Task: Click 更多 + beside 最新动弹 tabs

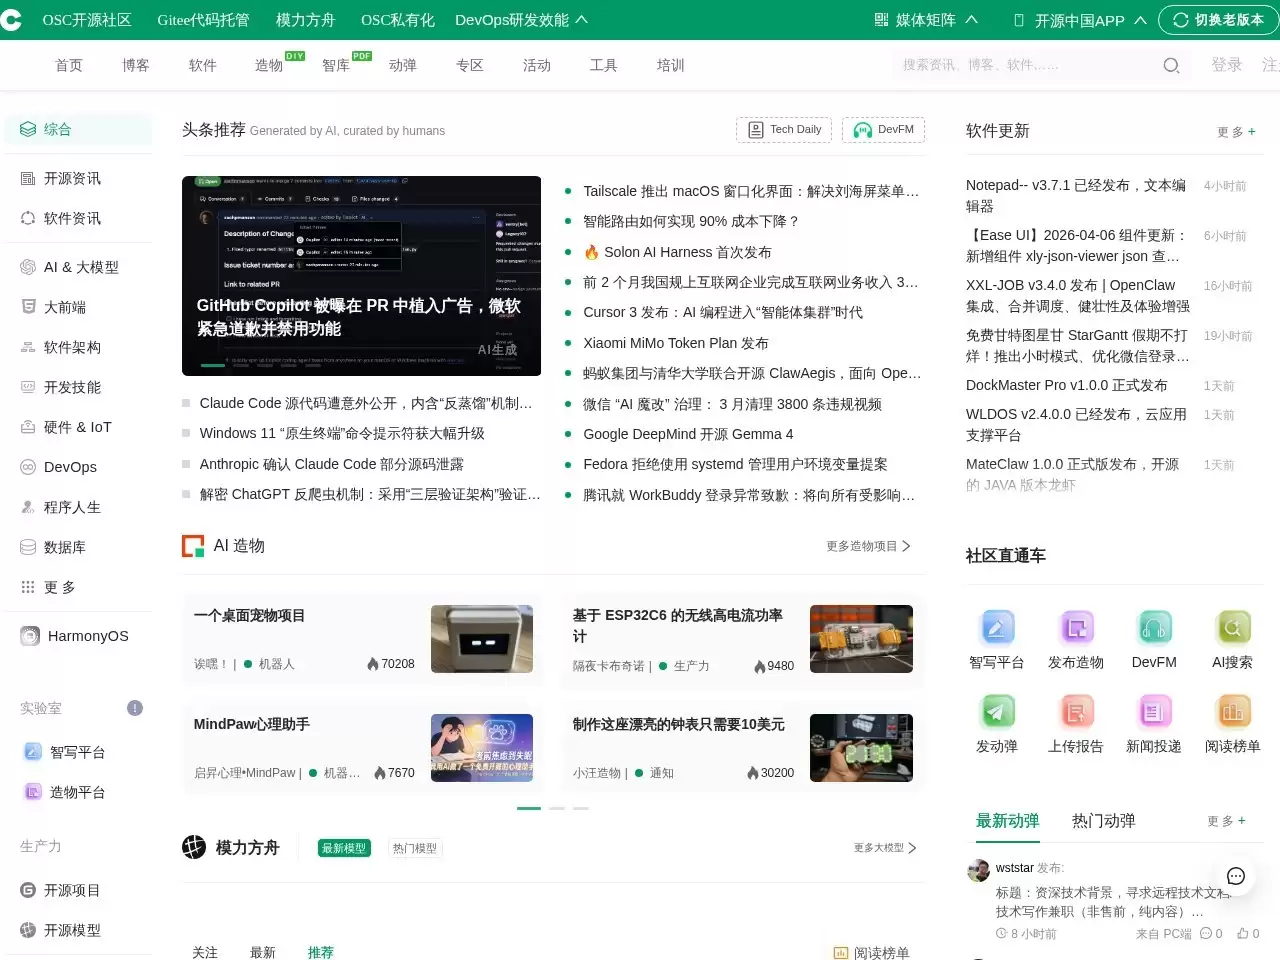Action: 1226,821
